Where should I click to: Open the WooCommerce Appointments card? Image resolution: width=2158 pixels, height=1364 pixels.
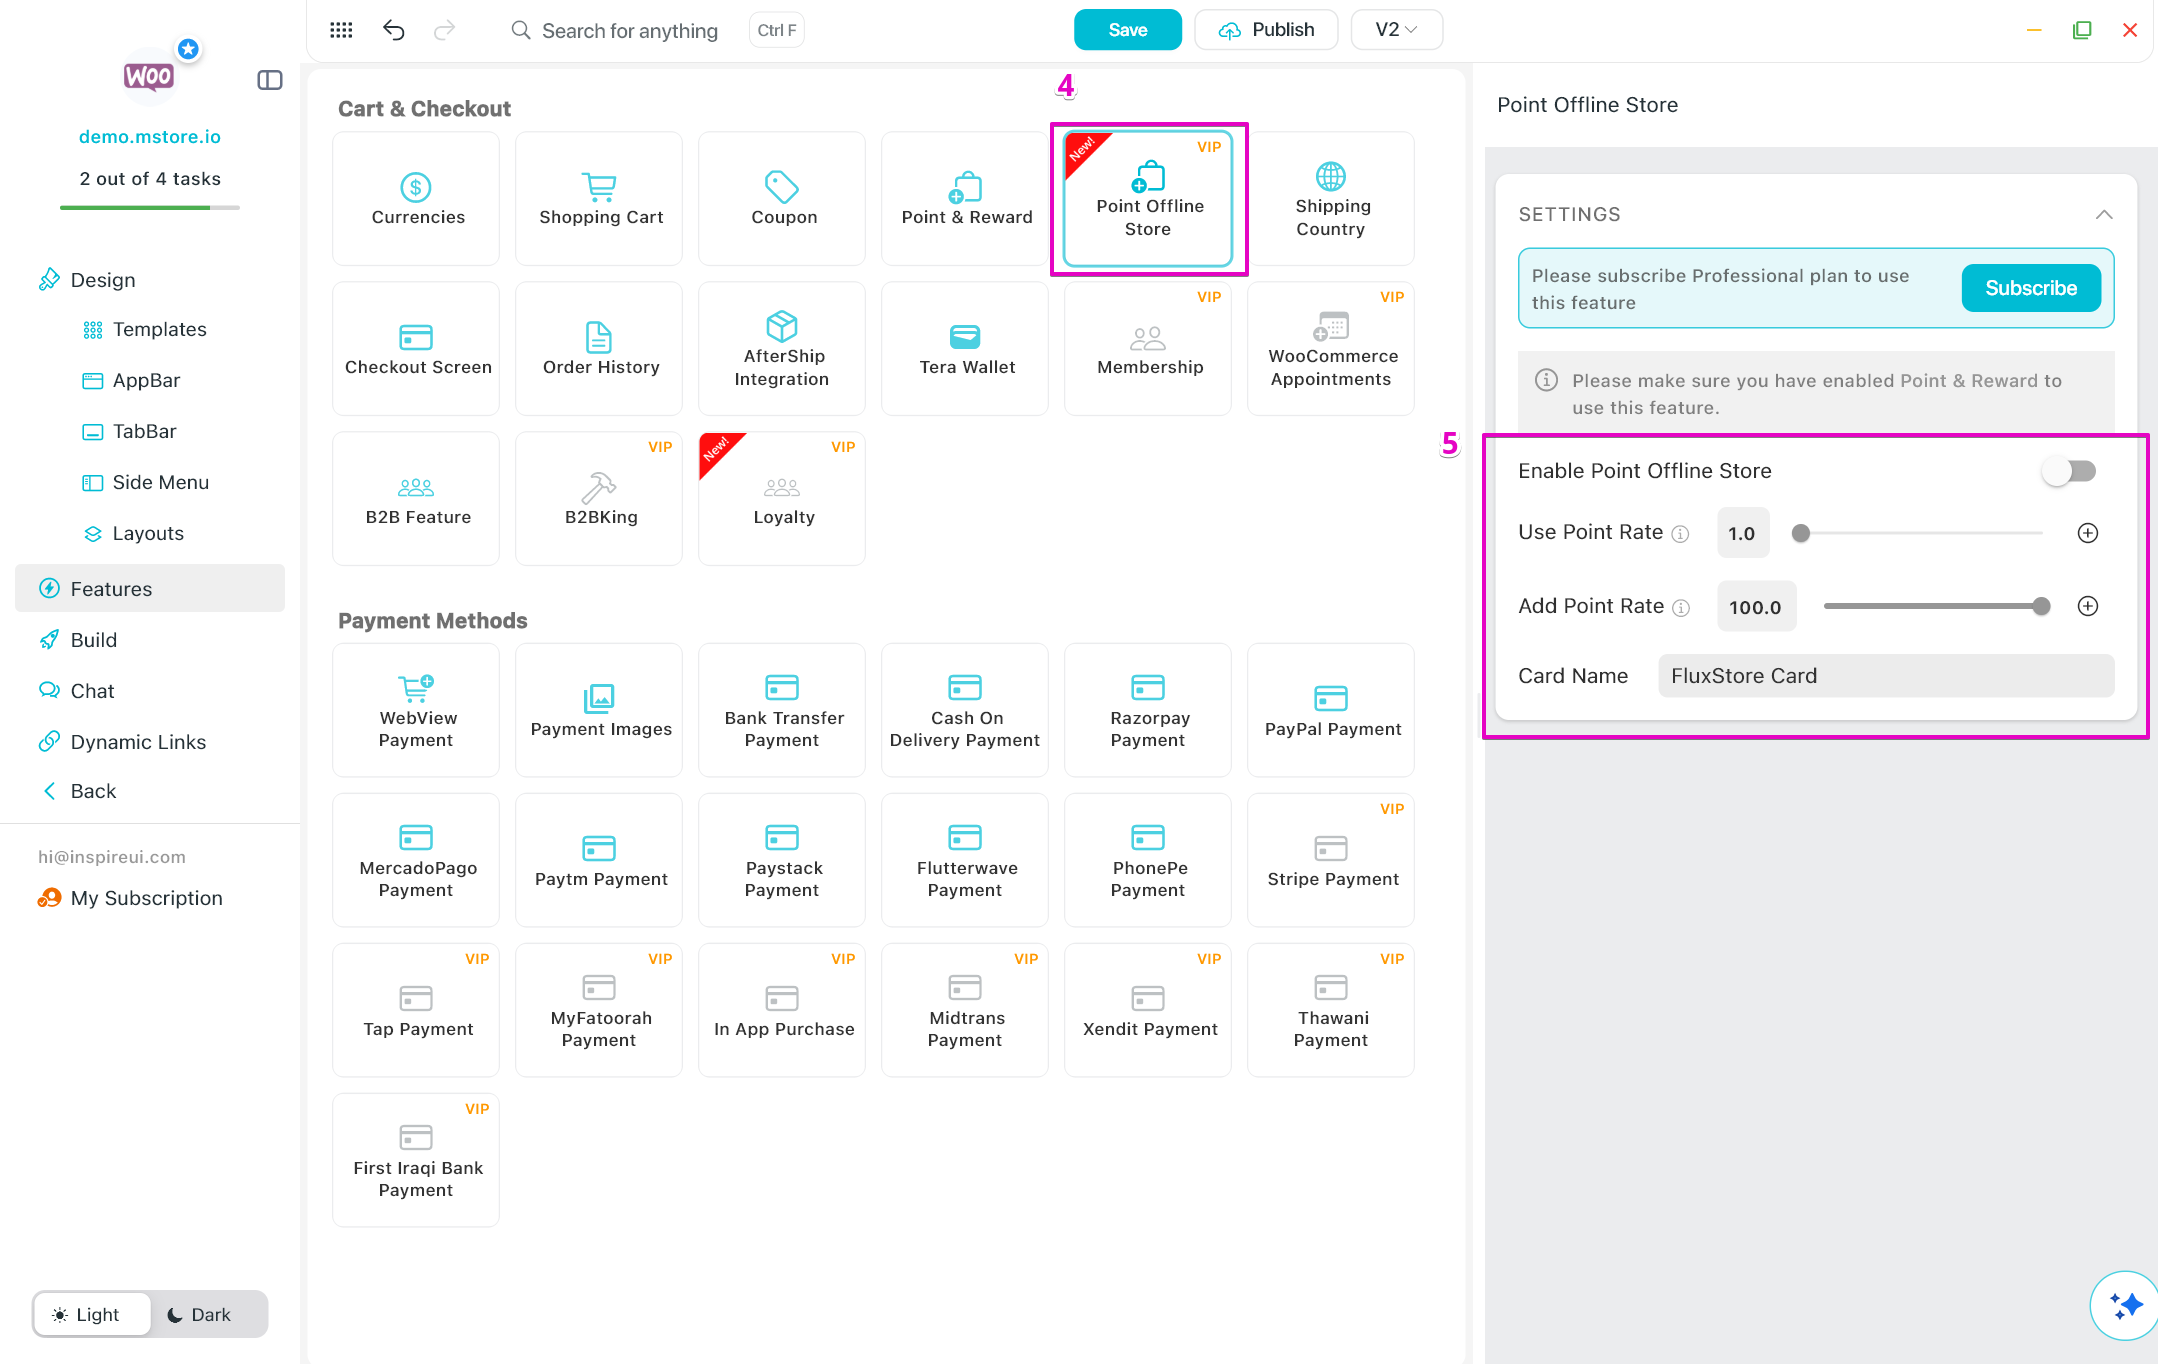coord(1331,348)
